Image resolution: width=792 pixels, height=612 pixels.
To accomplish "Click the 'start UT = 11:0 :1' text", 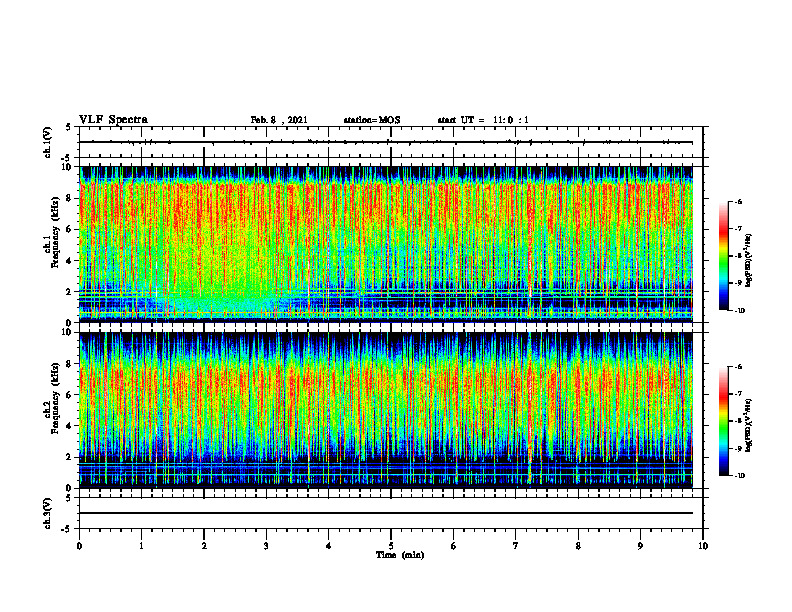I will click(483, 120).
